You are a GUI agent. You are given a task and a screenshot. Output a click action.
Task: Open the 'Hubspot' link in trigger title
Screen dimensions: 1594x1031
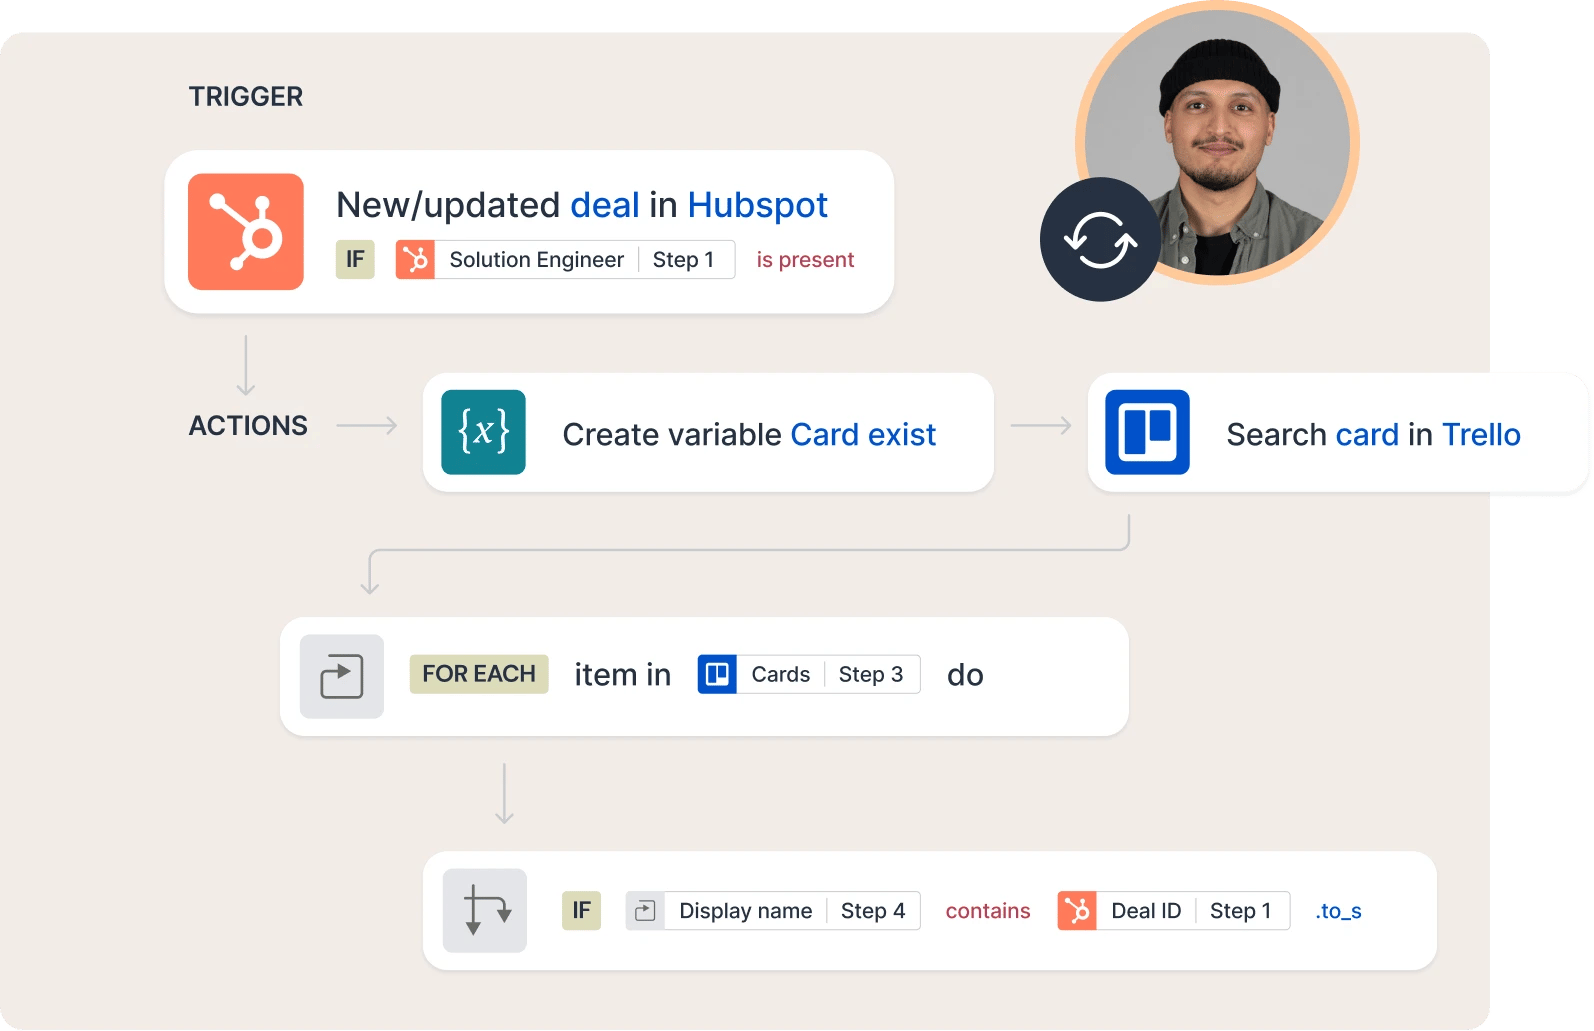tap(758, 205)
